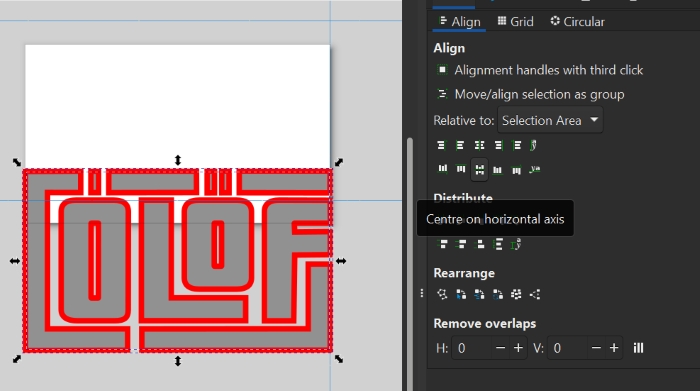Screen dimensions: 700x391
Task: Open the Relative to Selection Area dropdown
Action: 550,120
